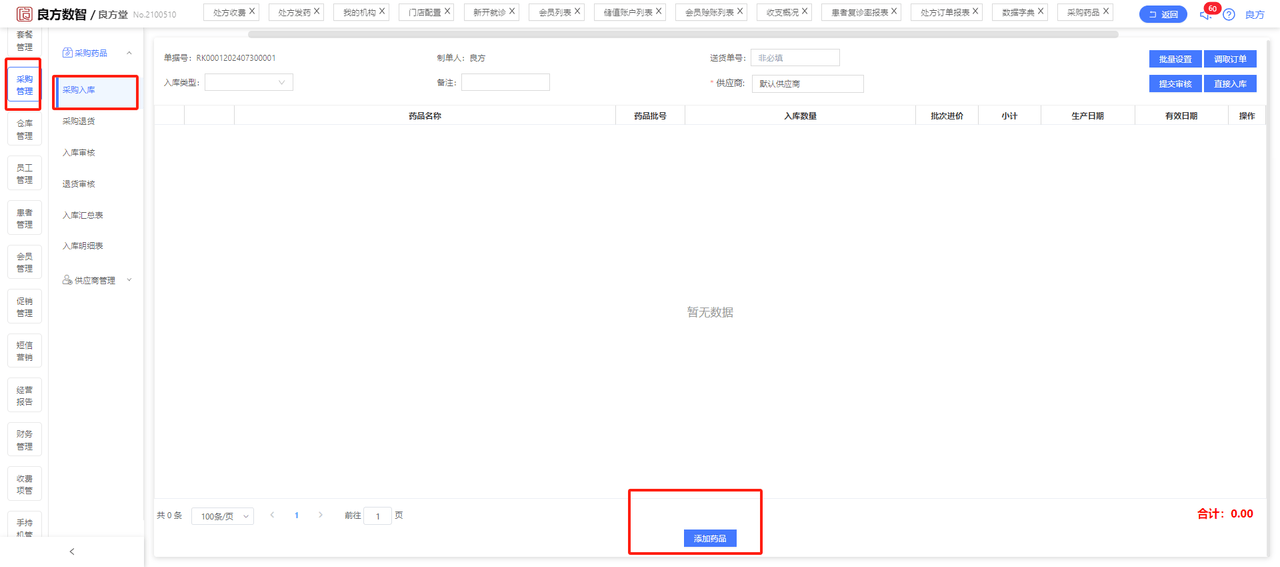Collapse the 采购药品 submenu chevron

(129, 53)
